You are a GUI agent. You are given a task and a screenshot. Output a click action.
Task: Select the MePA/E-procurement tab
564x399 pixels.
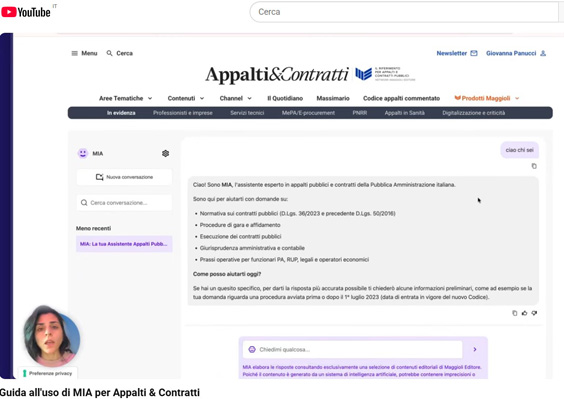pyautogui.click(x=308, y=113)
